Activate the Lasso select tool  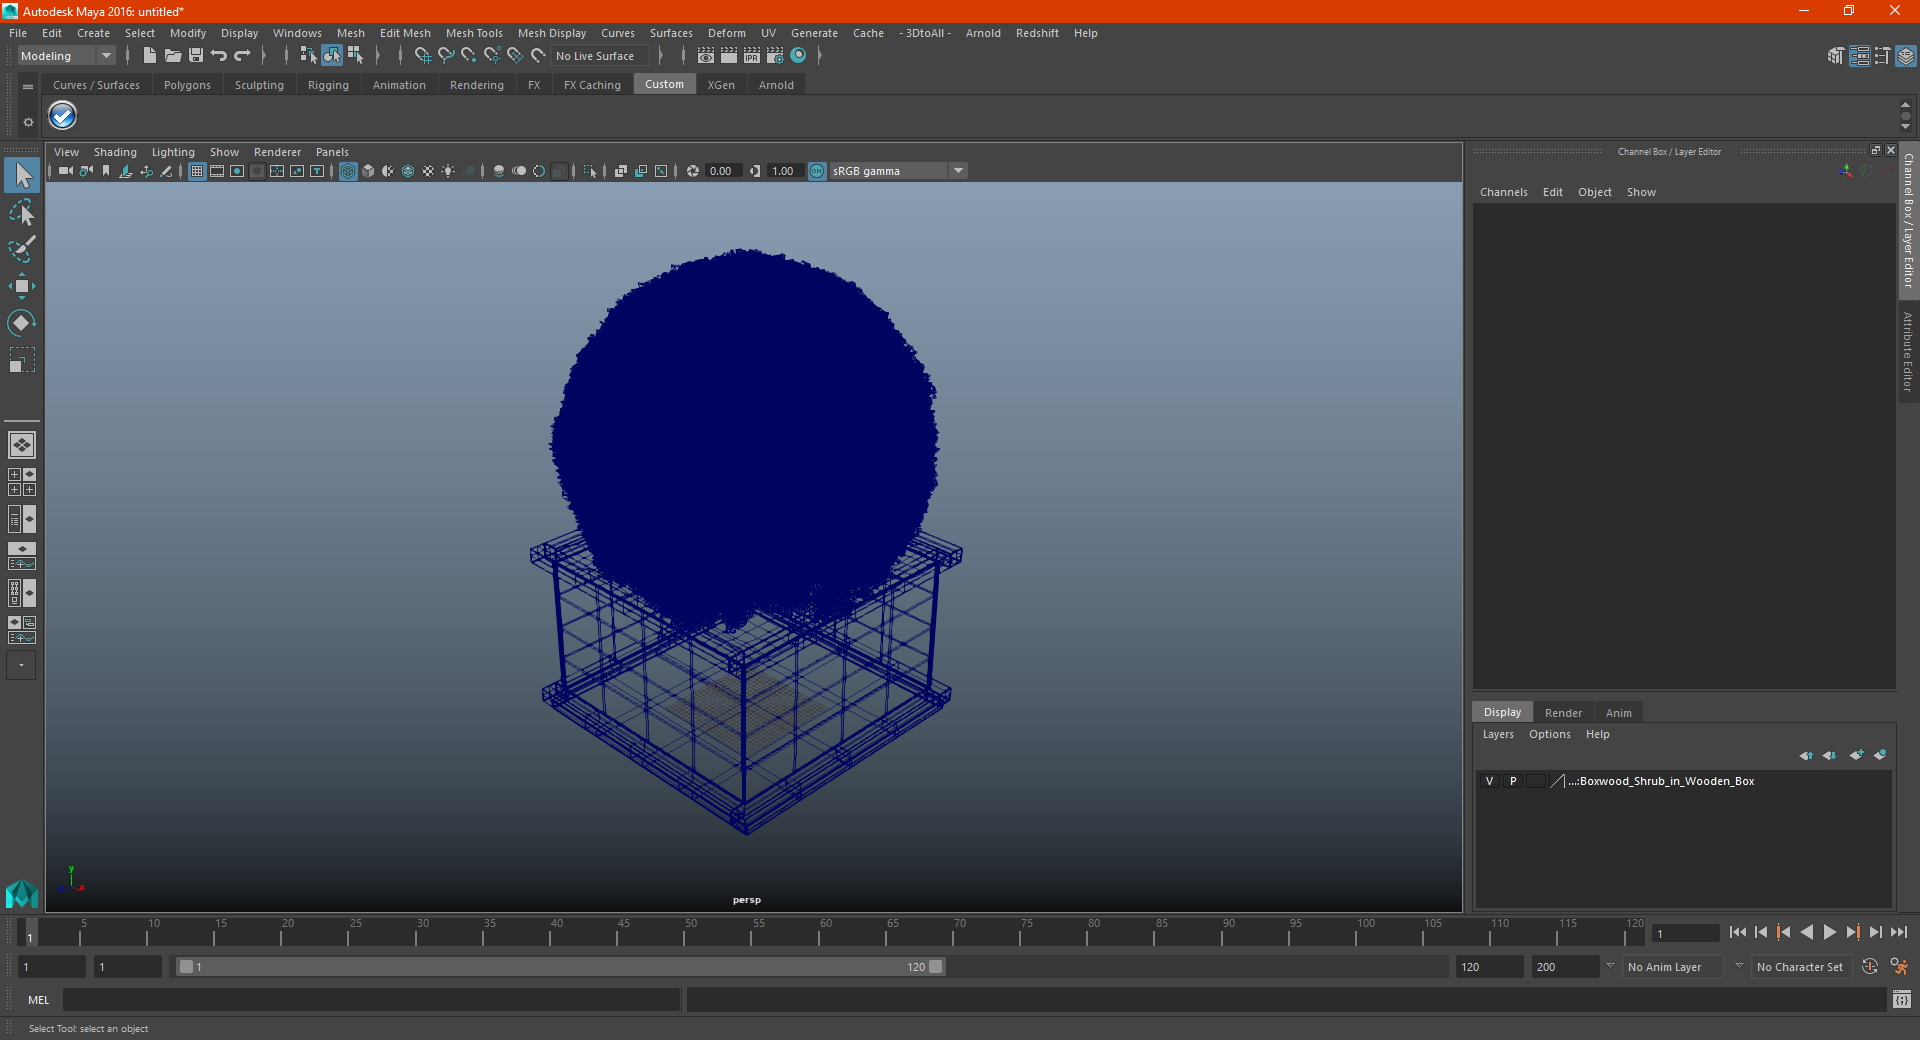point(22,212)
